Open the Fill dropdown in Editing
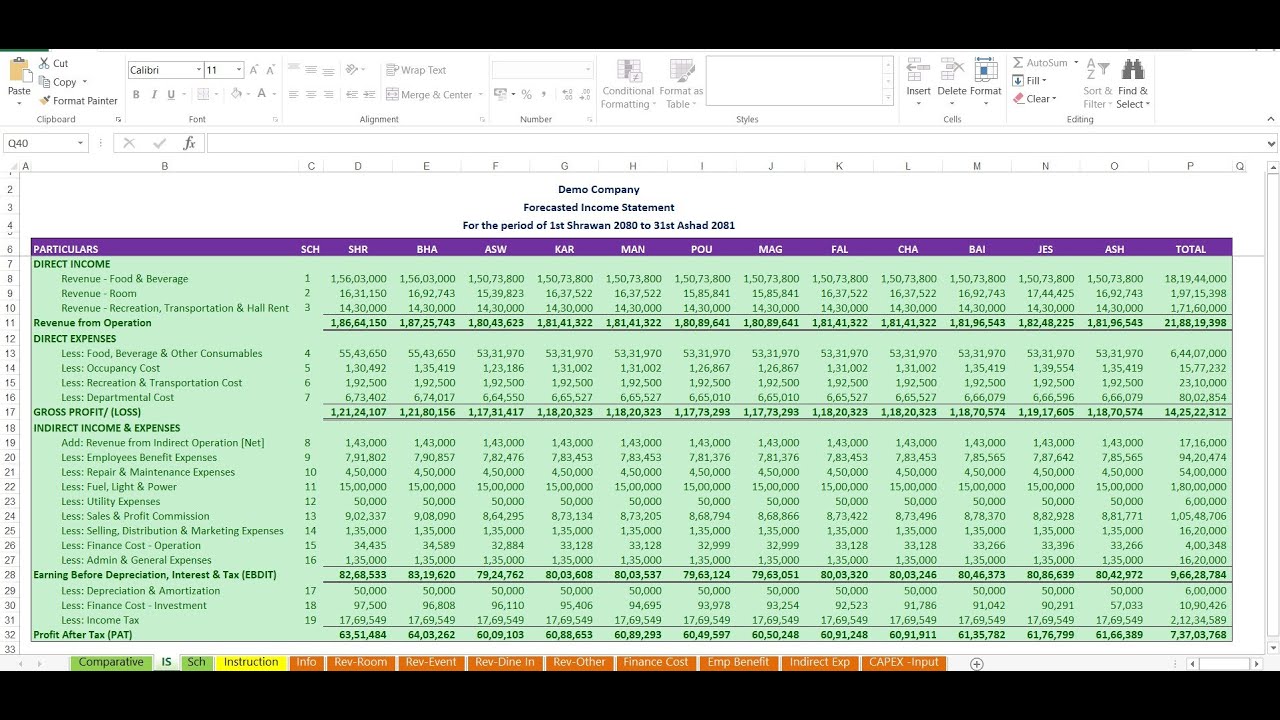 tap(1030, 81)
